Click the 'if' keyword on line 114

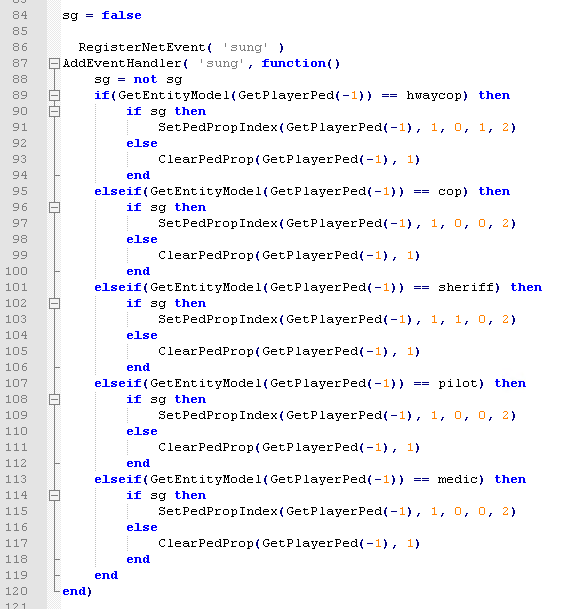tap(134, 495)
